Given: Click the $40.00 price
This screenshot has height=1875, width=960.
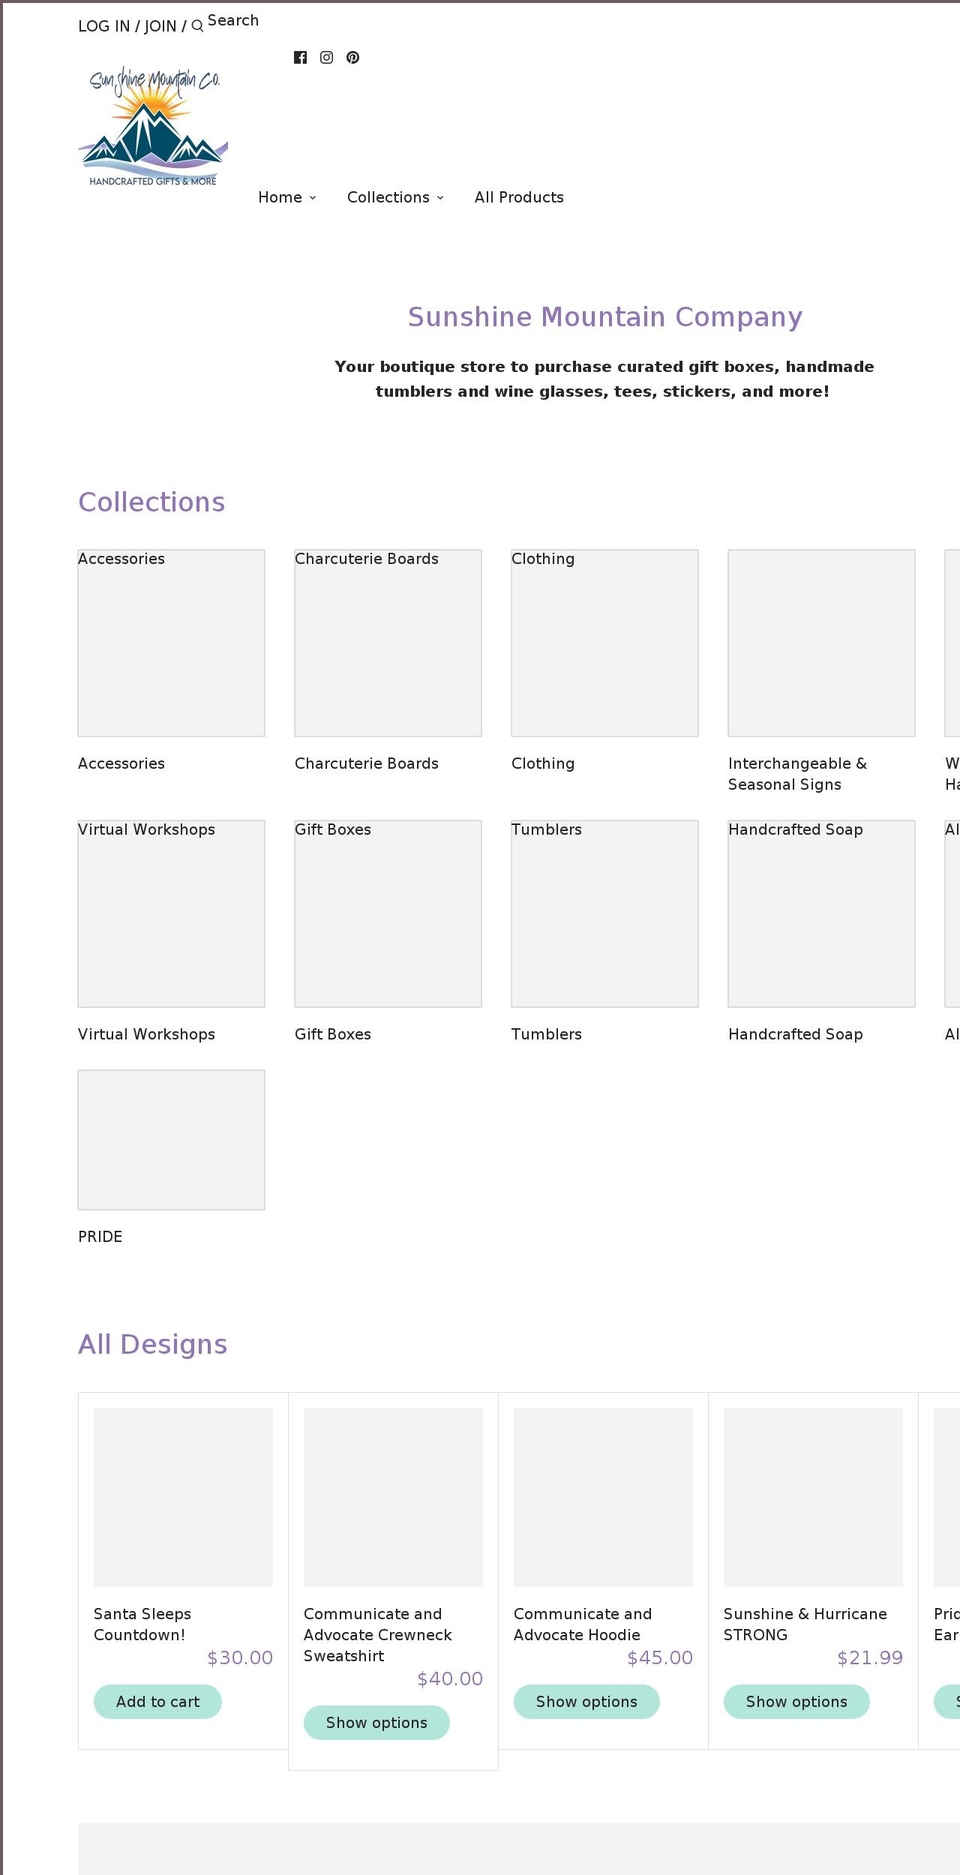Looking at the screenshot, I should click(x=450, y=1679).
